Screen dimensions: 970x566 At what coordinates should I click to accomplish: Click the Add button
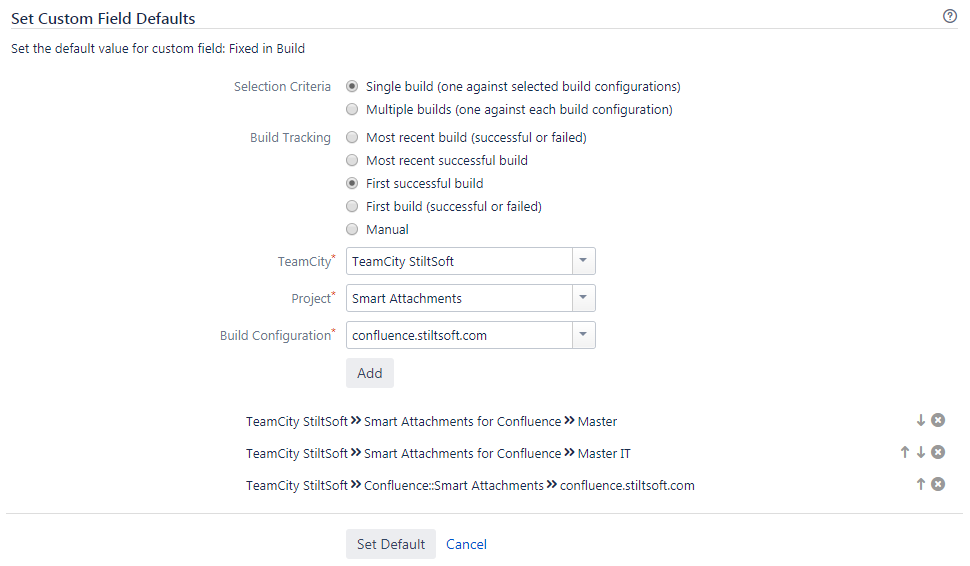point(370,373)
